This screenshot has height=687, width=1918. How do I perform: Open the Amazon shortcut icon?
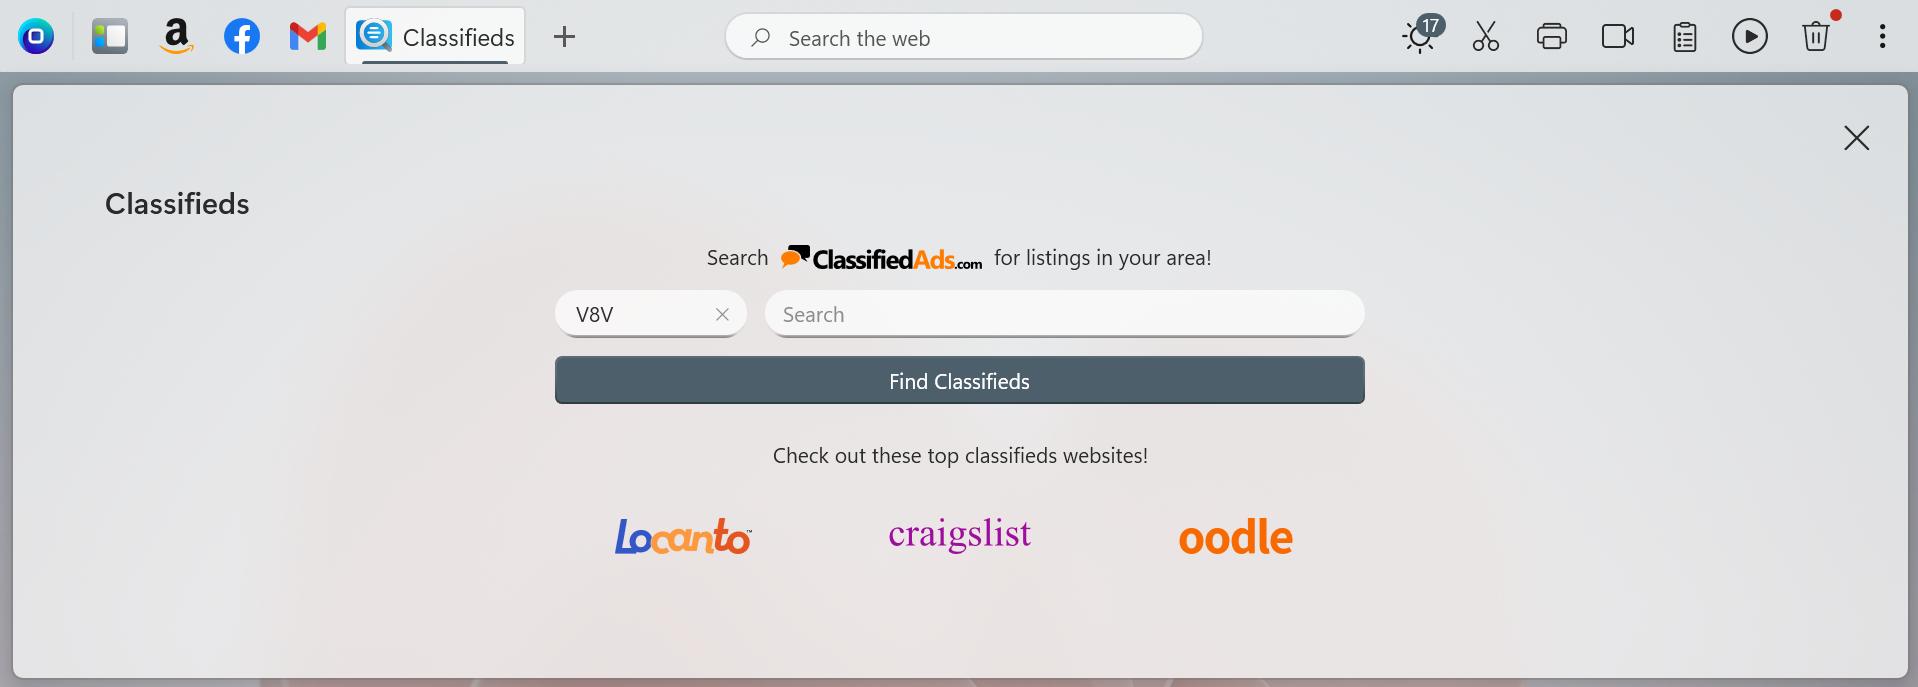pyautogui.click(x=176, y=37)
